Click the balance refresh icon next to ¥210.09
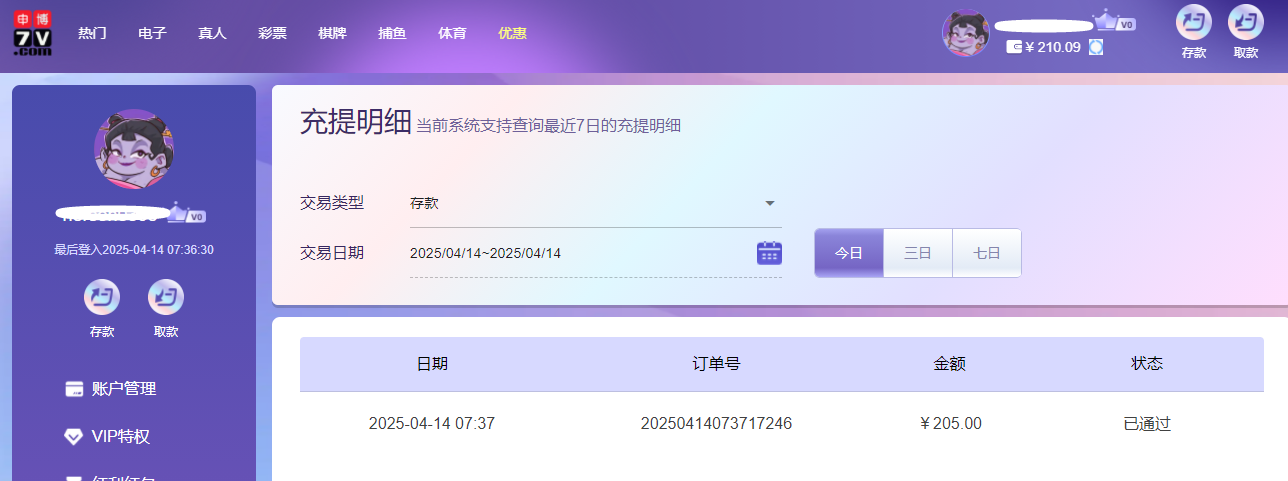1288x481 pixels. (x=1096, y=47)
